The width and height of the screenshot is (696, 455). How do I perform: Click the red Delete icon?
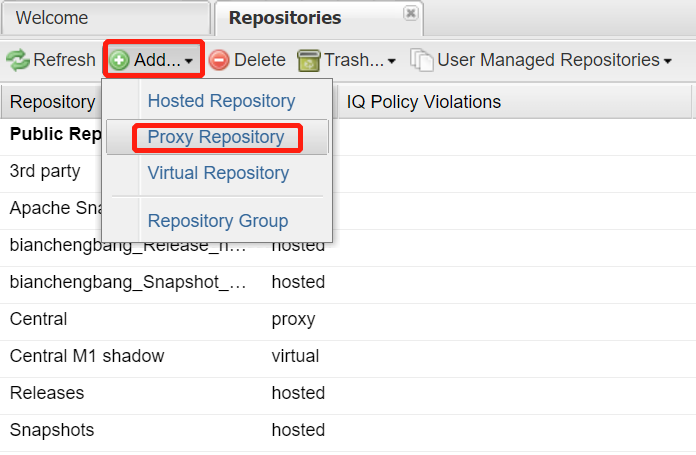(219, 60)
